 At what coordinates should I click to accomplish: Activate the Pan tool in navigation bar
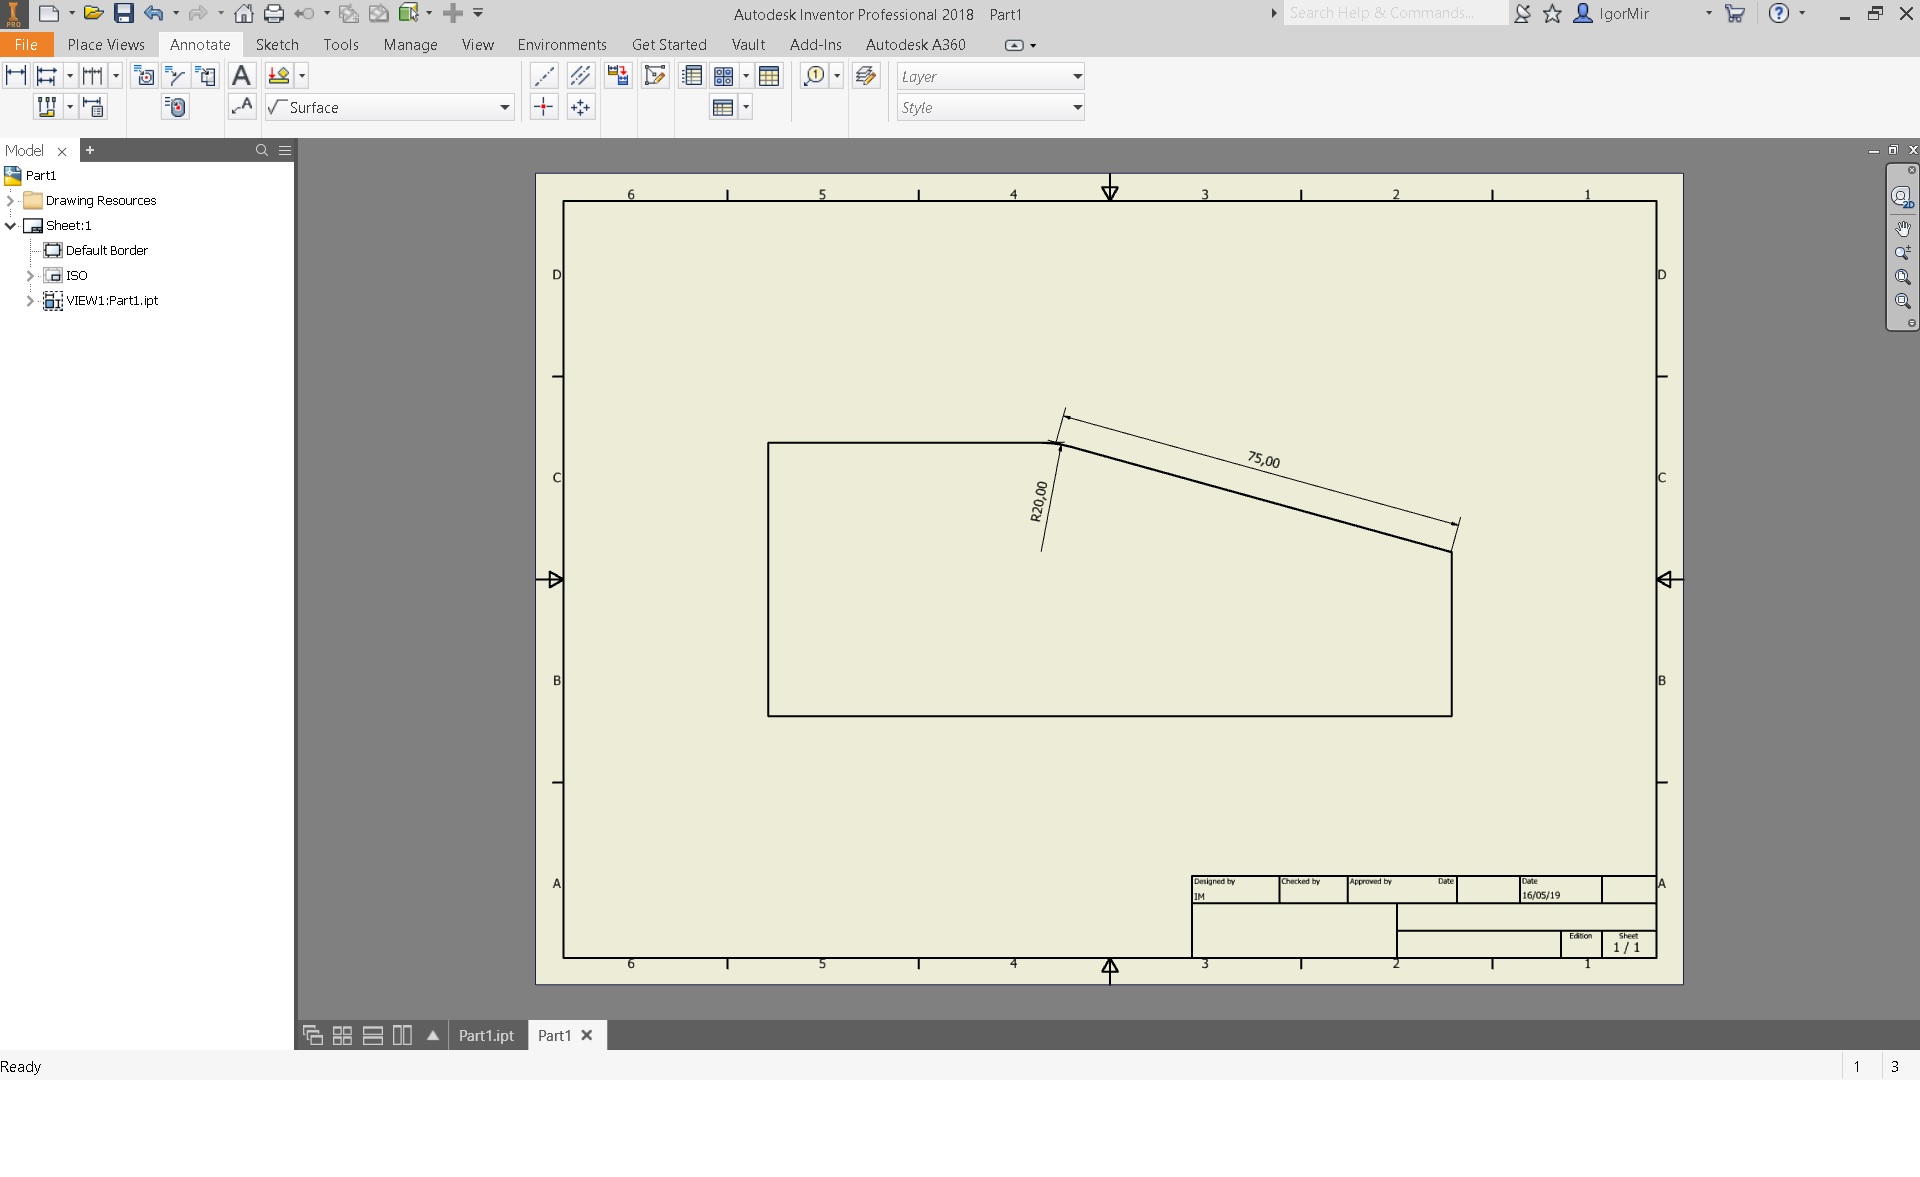point(1904,227)
